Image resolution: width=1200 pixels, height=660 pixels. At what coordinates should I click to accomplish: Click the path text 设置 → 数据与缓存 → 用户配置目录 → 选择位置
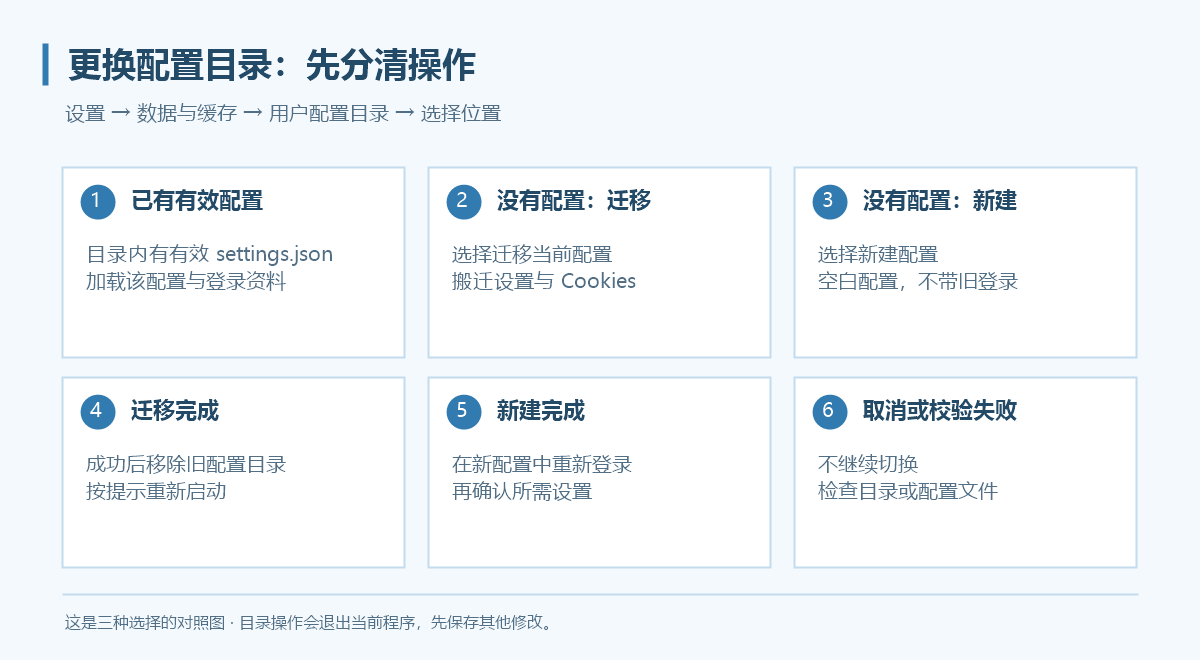pos(283,113)
